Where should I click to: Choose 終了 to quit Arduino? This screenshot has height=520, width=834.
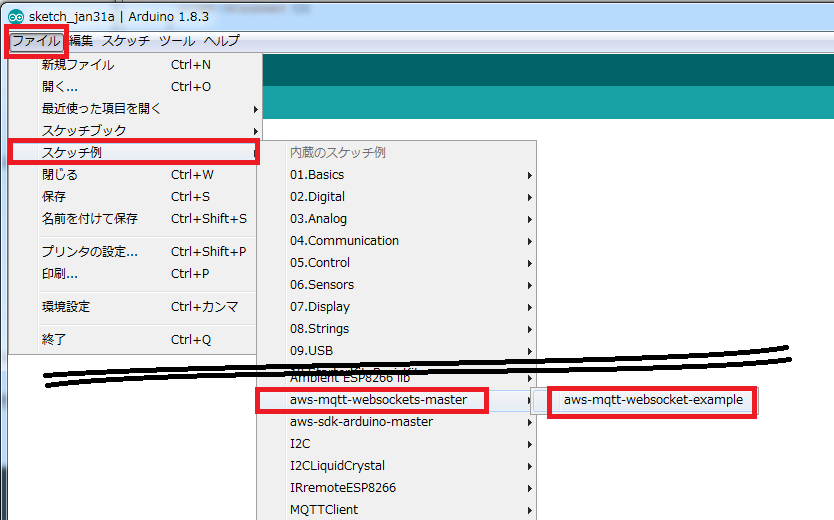pos(134,340)
